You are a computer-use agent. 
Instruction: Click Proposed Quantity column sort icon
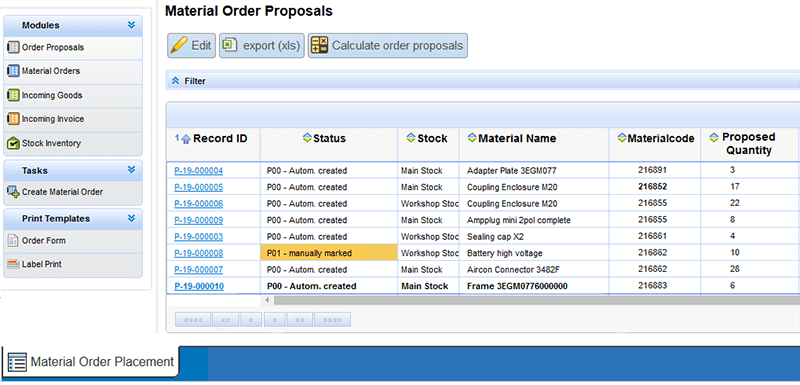714,137
